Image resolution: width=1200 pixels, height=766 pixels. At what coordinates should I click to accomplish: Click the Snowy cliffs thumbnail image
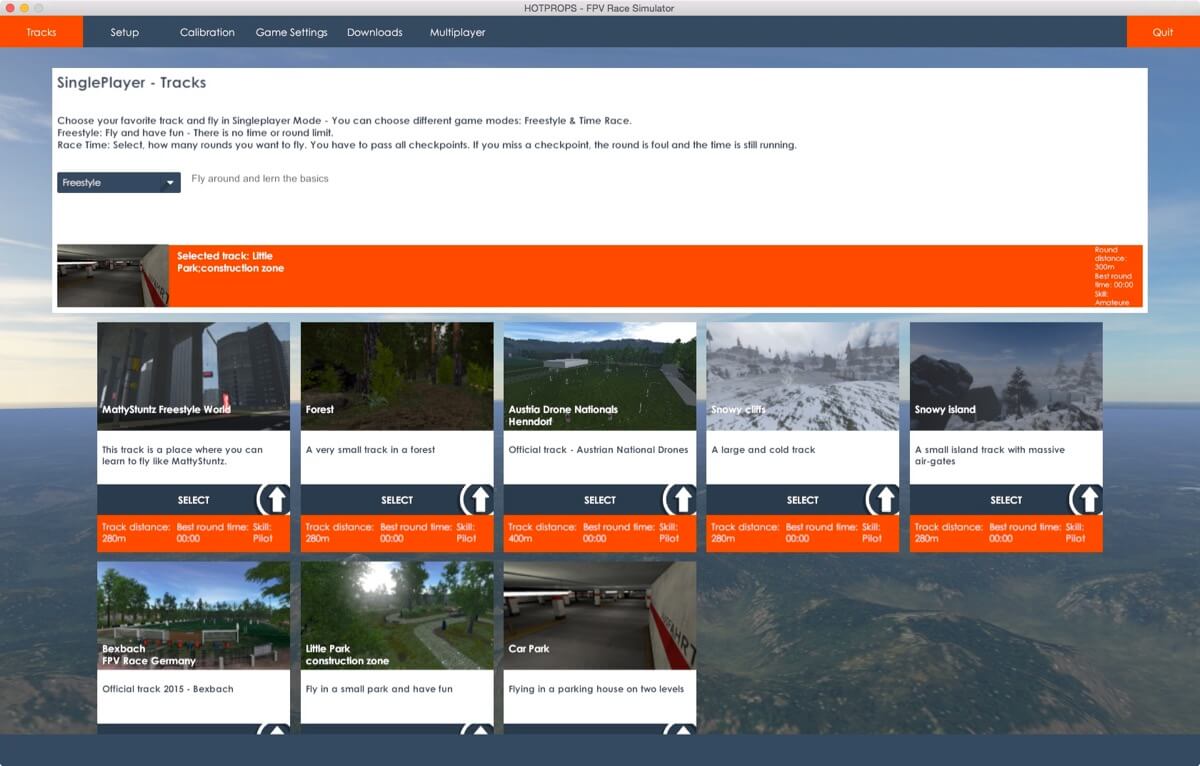click(x=803, y=376)
